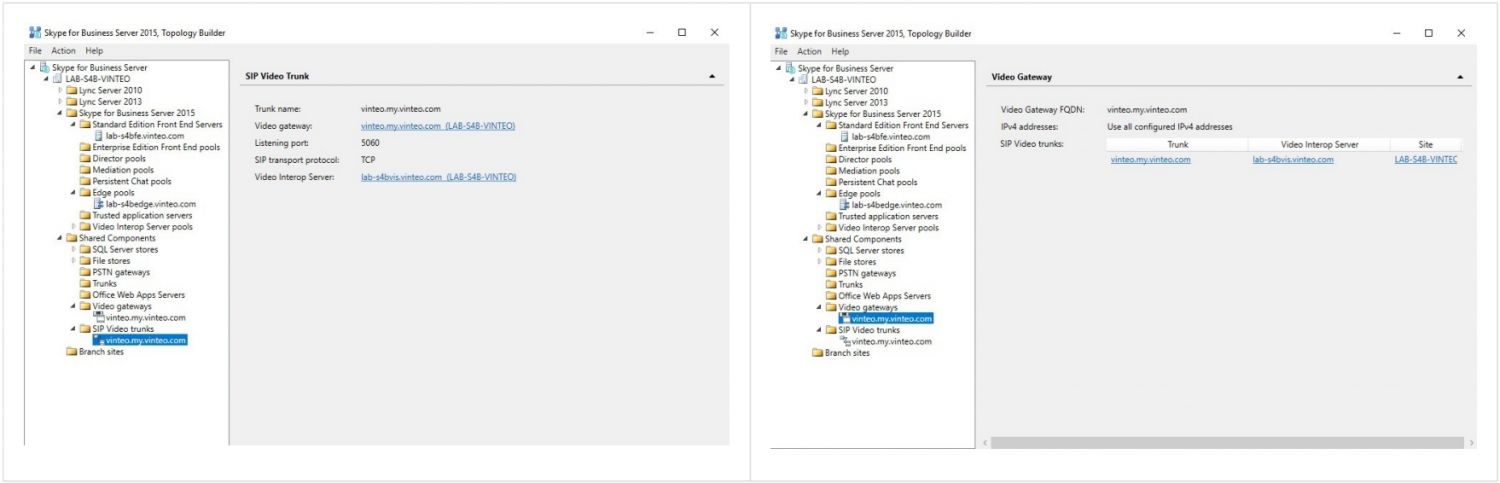1500x483 pixels.
Task: Collapse Standard Edition Front End Servers, left window
Action: (x=73, y=124)
